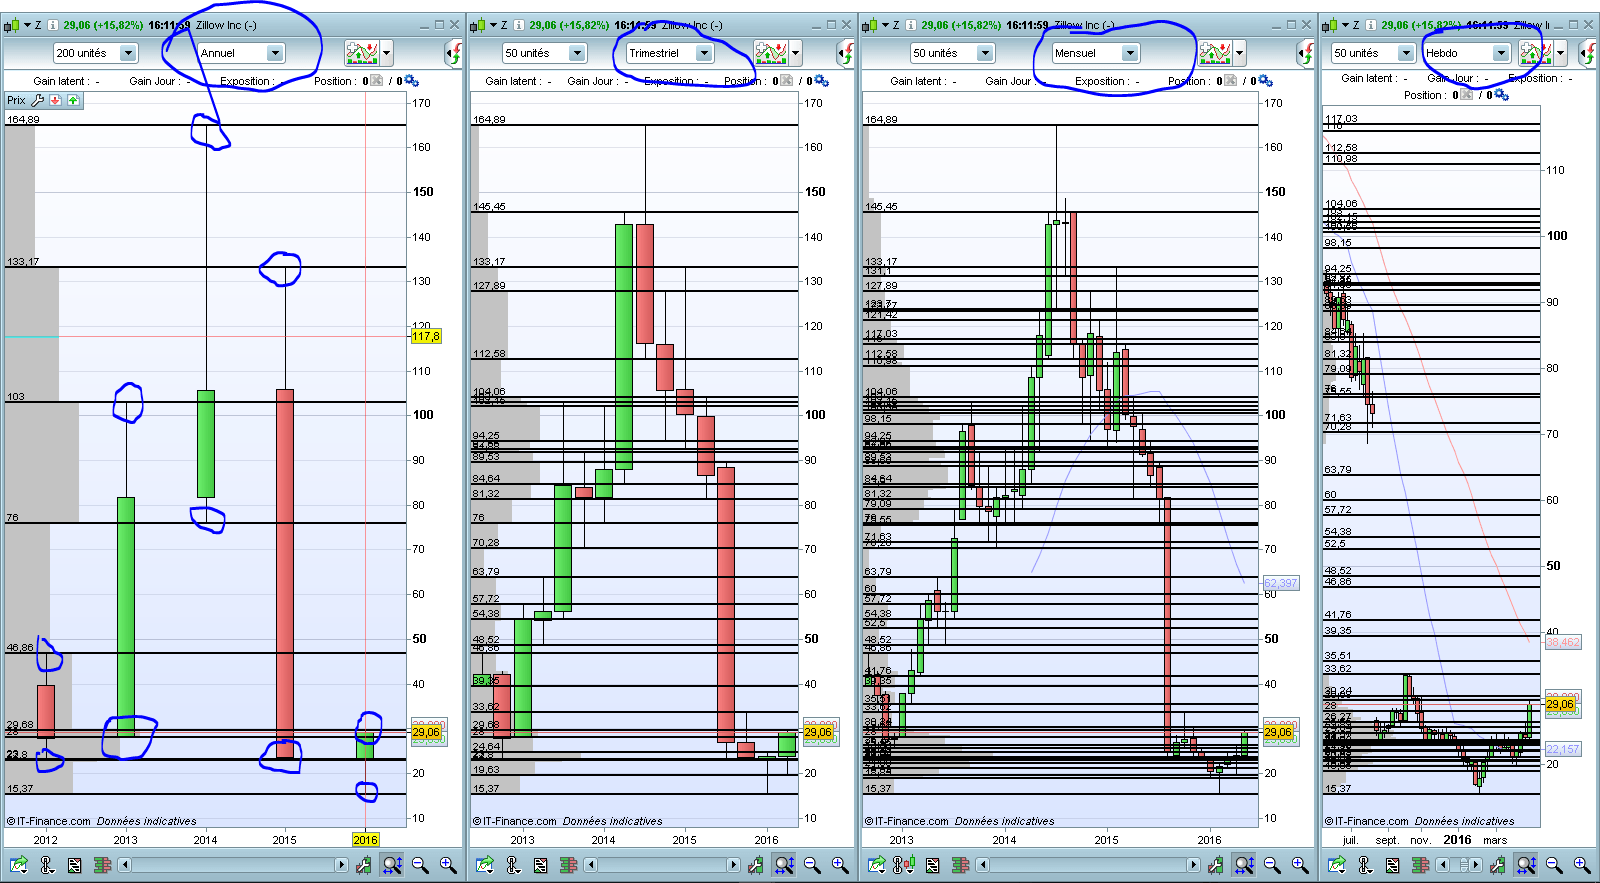Click scroll left arrow in Trimestriel chart

pyautogui.click(x=592, y=865)
